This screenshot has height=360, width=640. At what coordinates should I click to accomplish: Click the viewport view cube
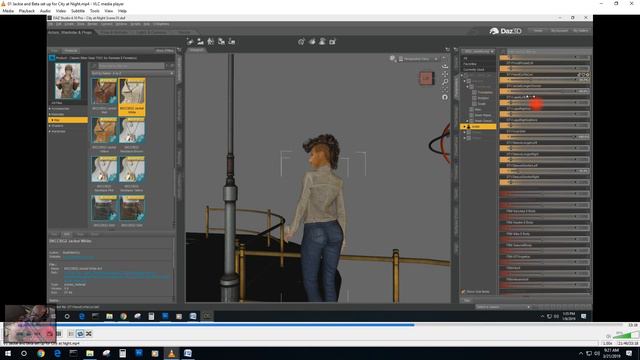pos(427,78)
